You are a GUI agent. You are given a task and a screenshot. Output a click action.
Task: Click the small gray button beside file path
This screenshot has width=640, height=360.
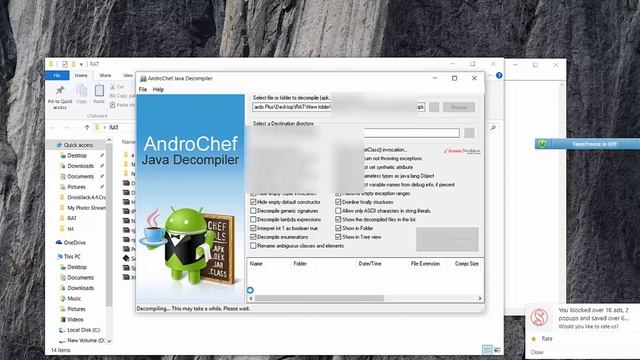[434, 107]
